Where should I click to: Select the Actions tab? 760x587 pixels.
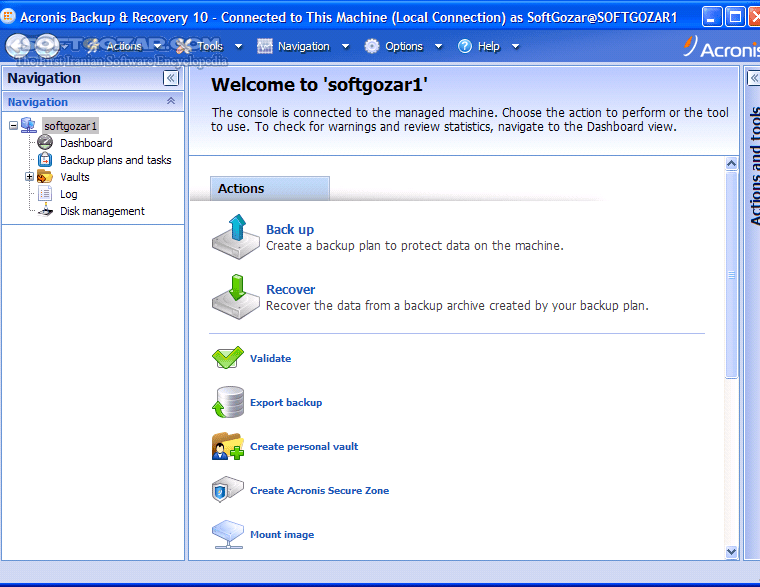[270, 189]
